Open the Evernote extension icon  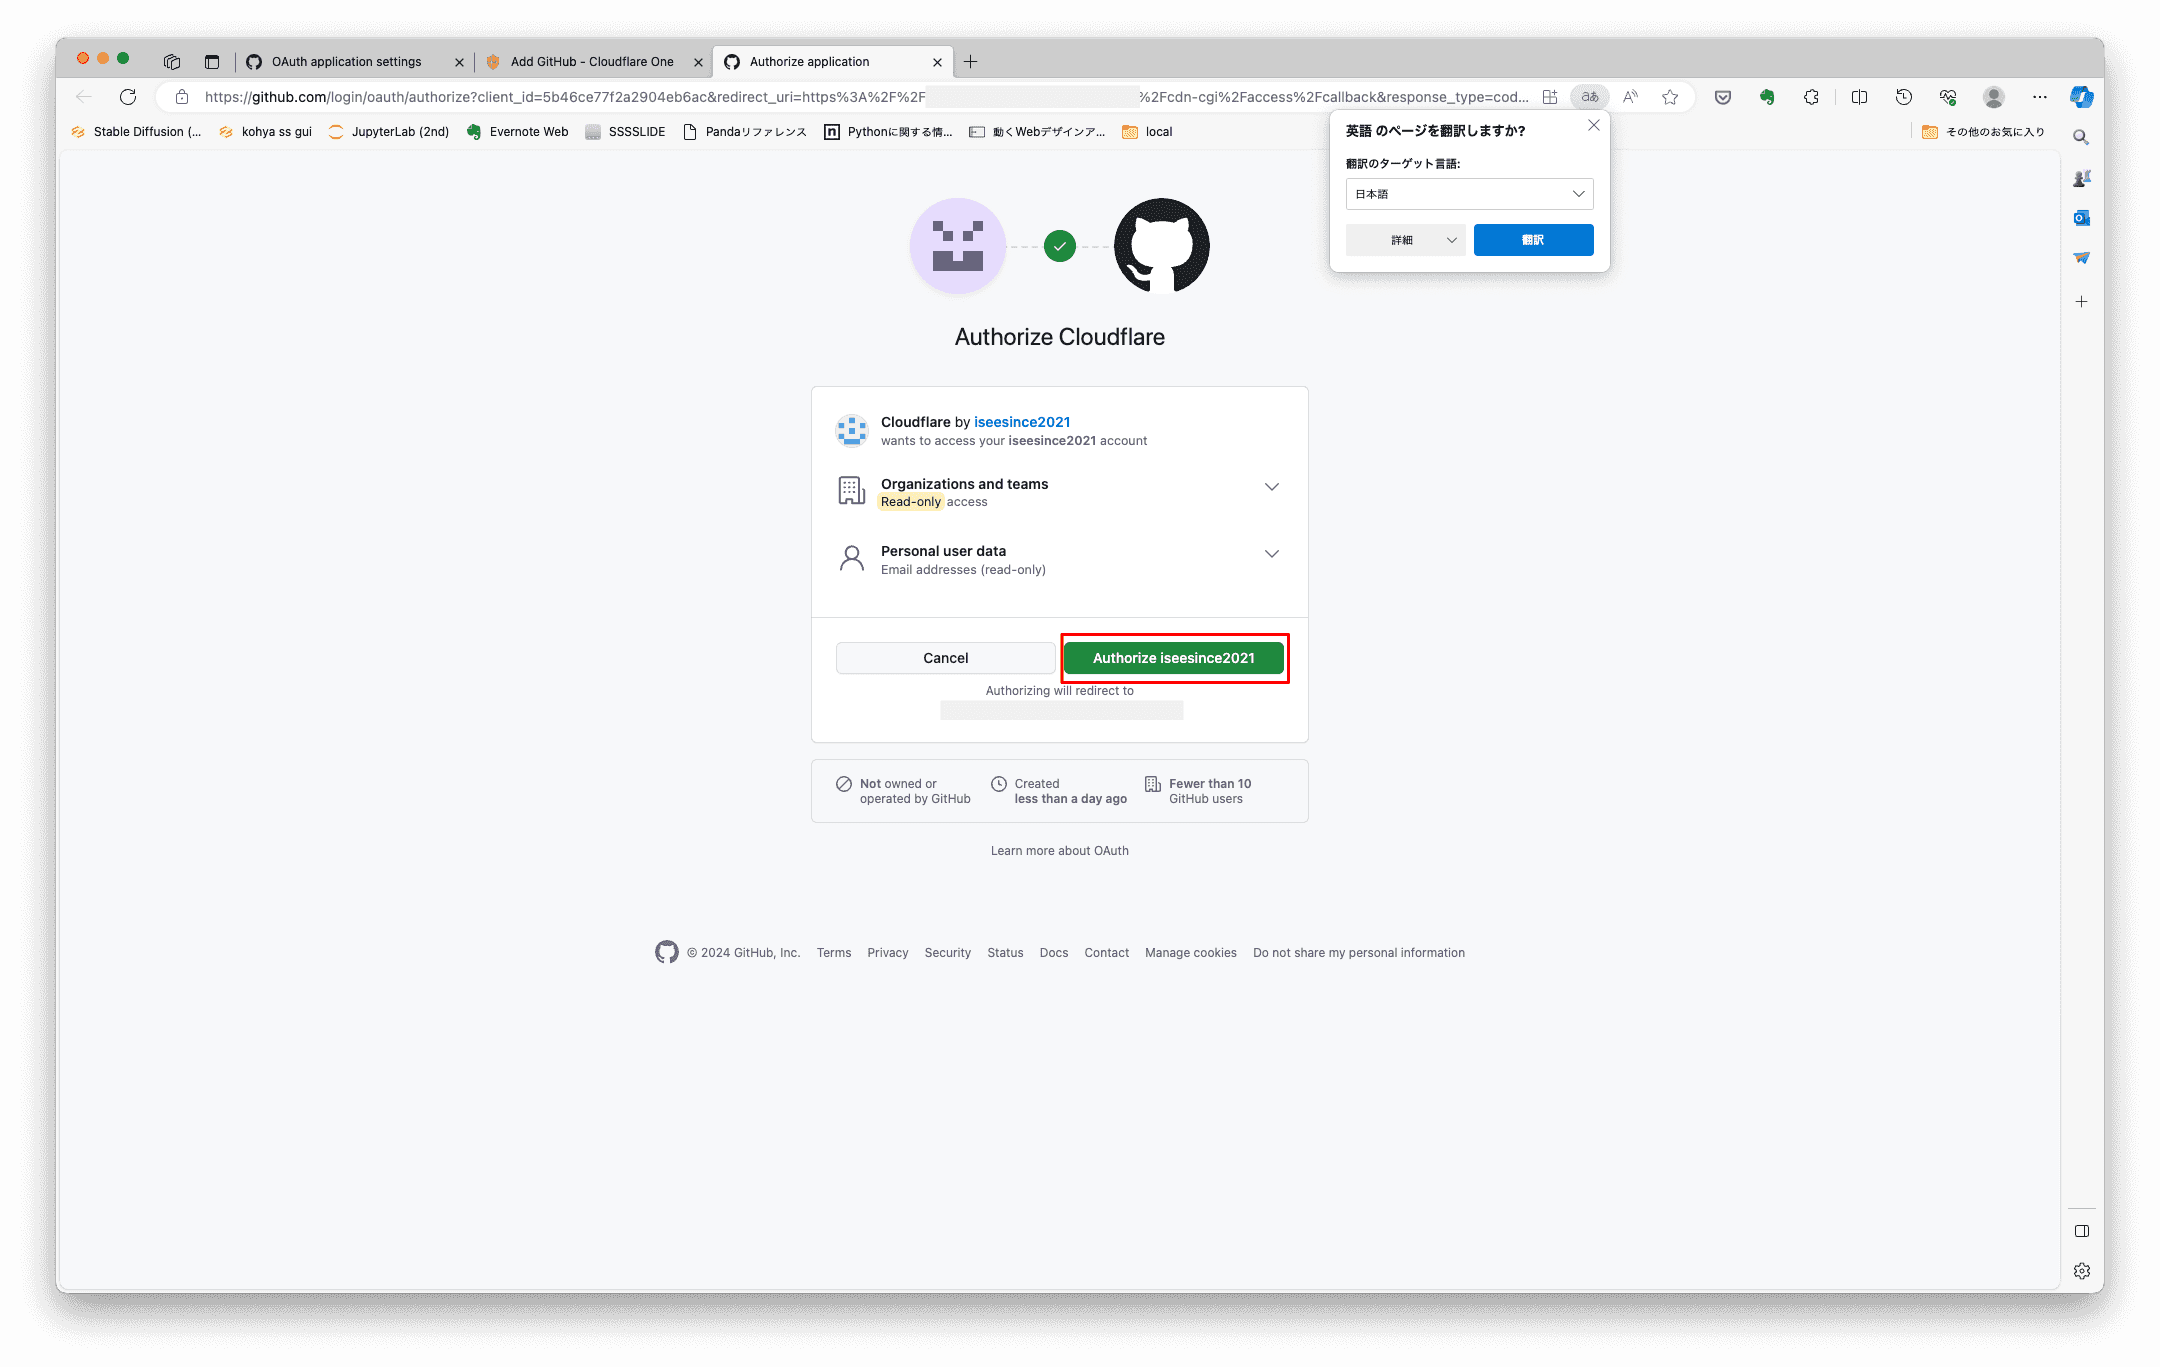1767,97
